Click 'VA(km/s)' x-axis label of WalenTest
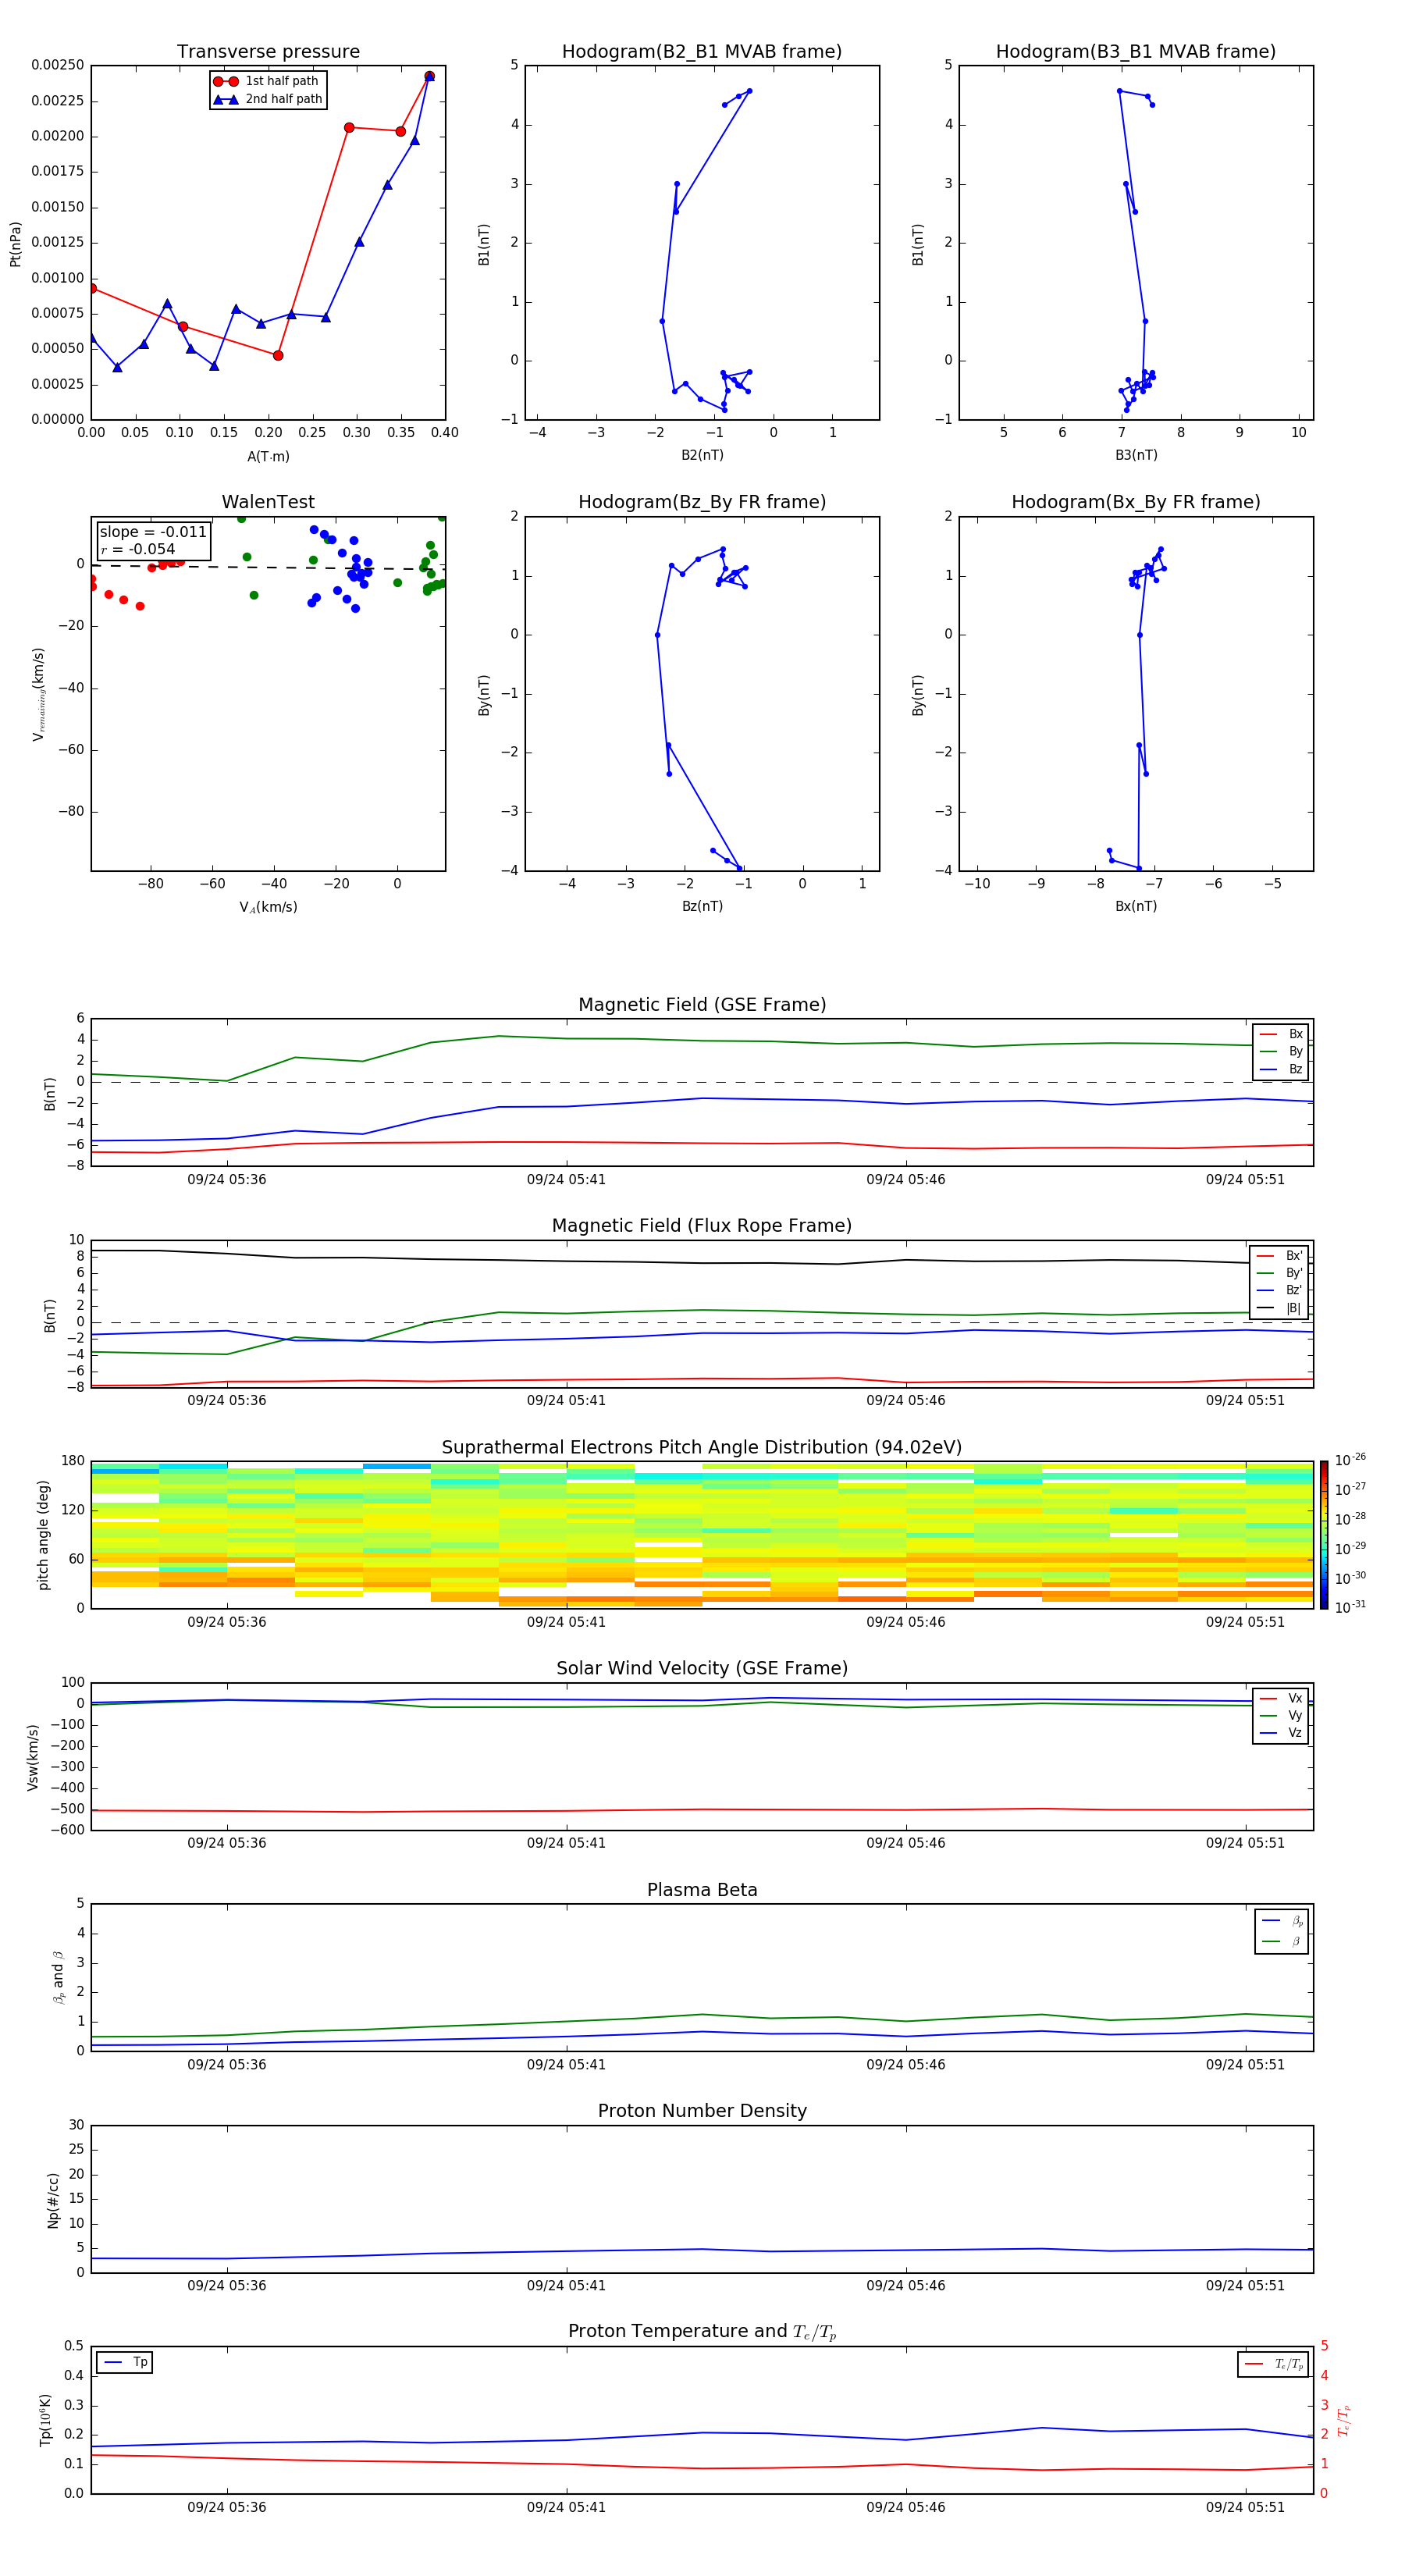Screen dimensions: 1405x2576 pyautogui.click(x=268, y=907)
